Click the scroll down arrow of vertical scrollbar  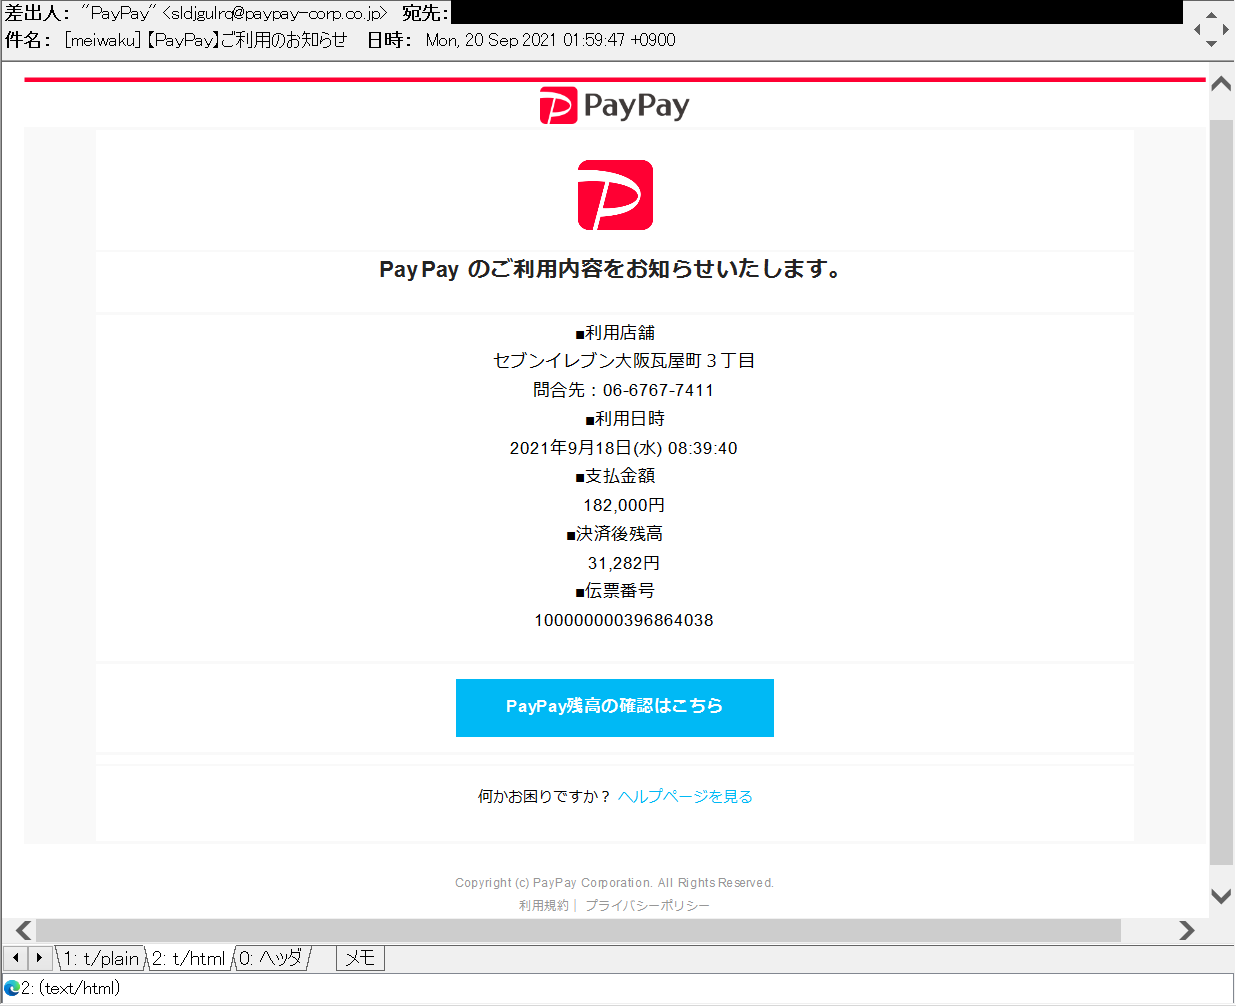coord(1221,896)
